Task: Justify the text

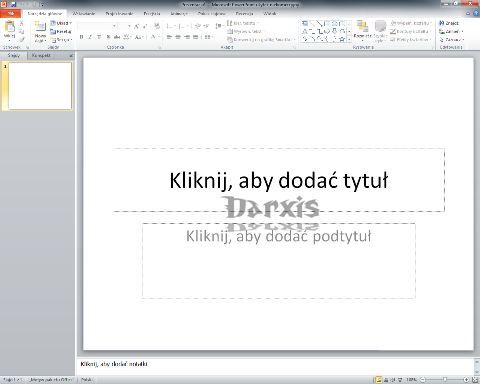Action: pyautogui.click(x=196, y=37)
